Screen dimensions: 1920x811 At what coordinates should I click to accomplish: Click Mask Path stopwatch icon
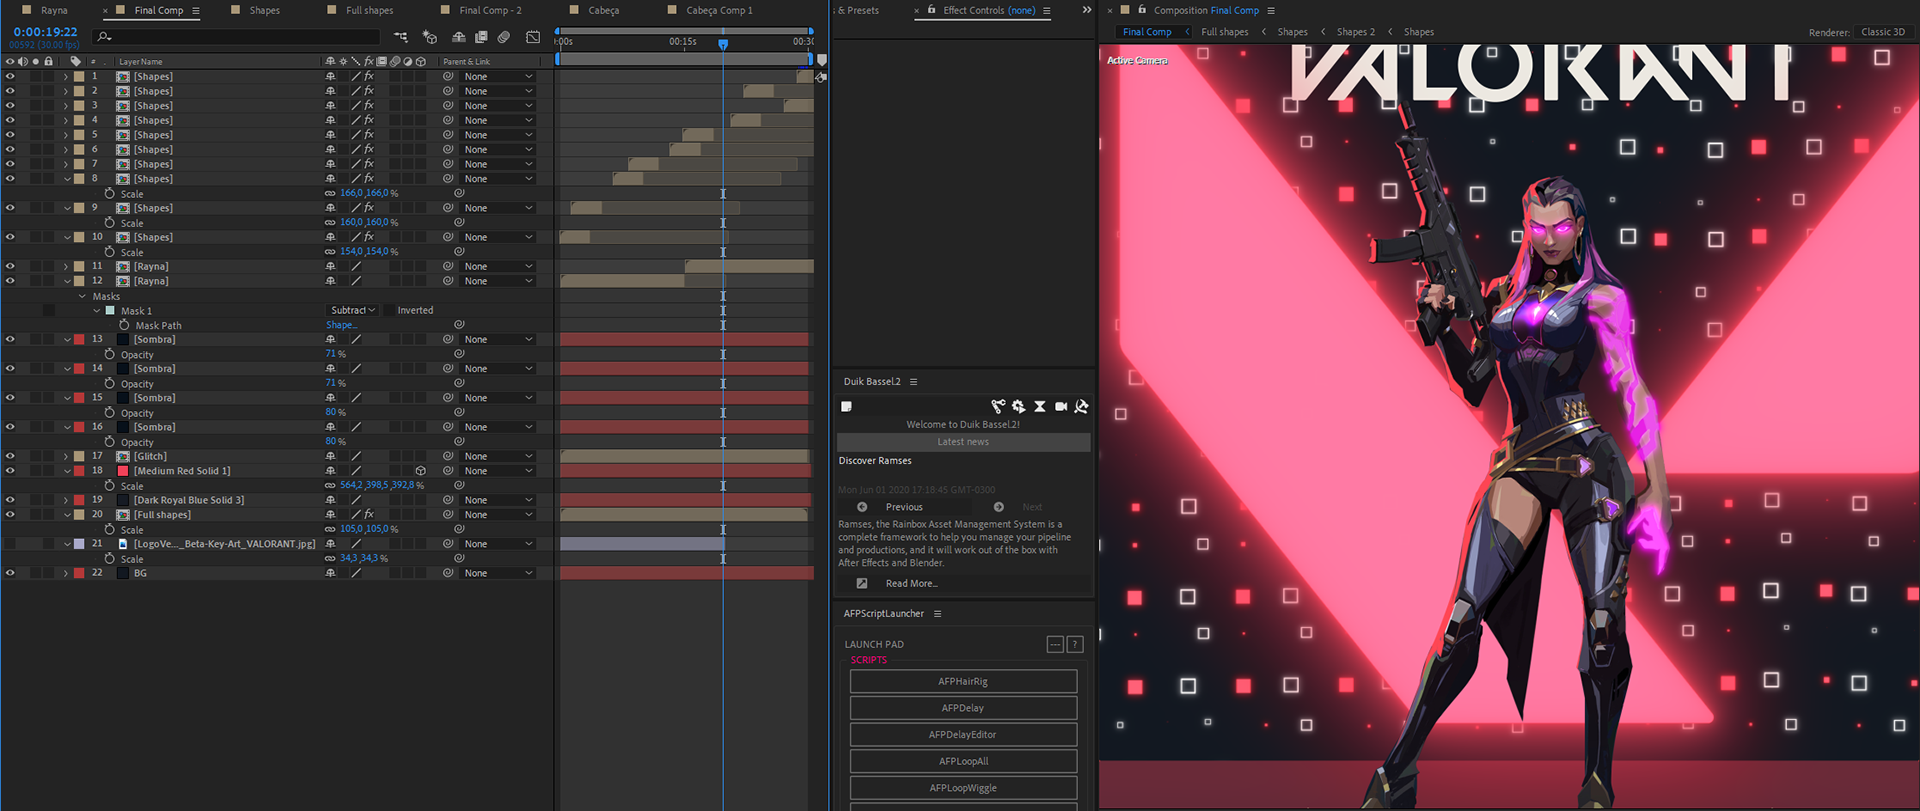coord(124,325)
